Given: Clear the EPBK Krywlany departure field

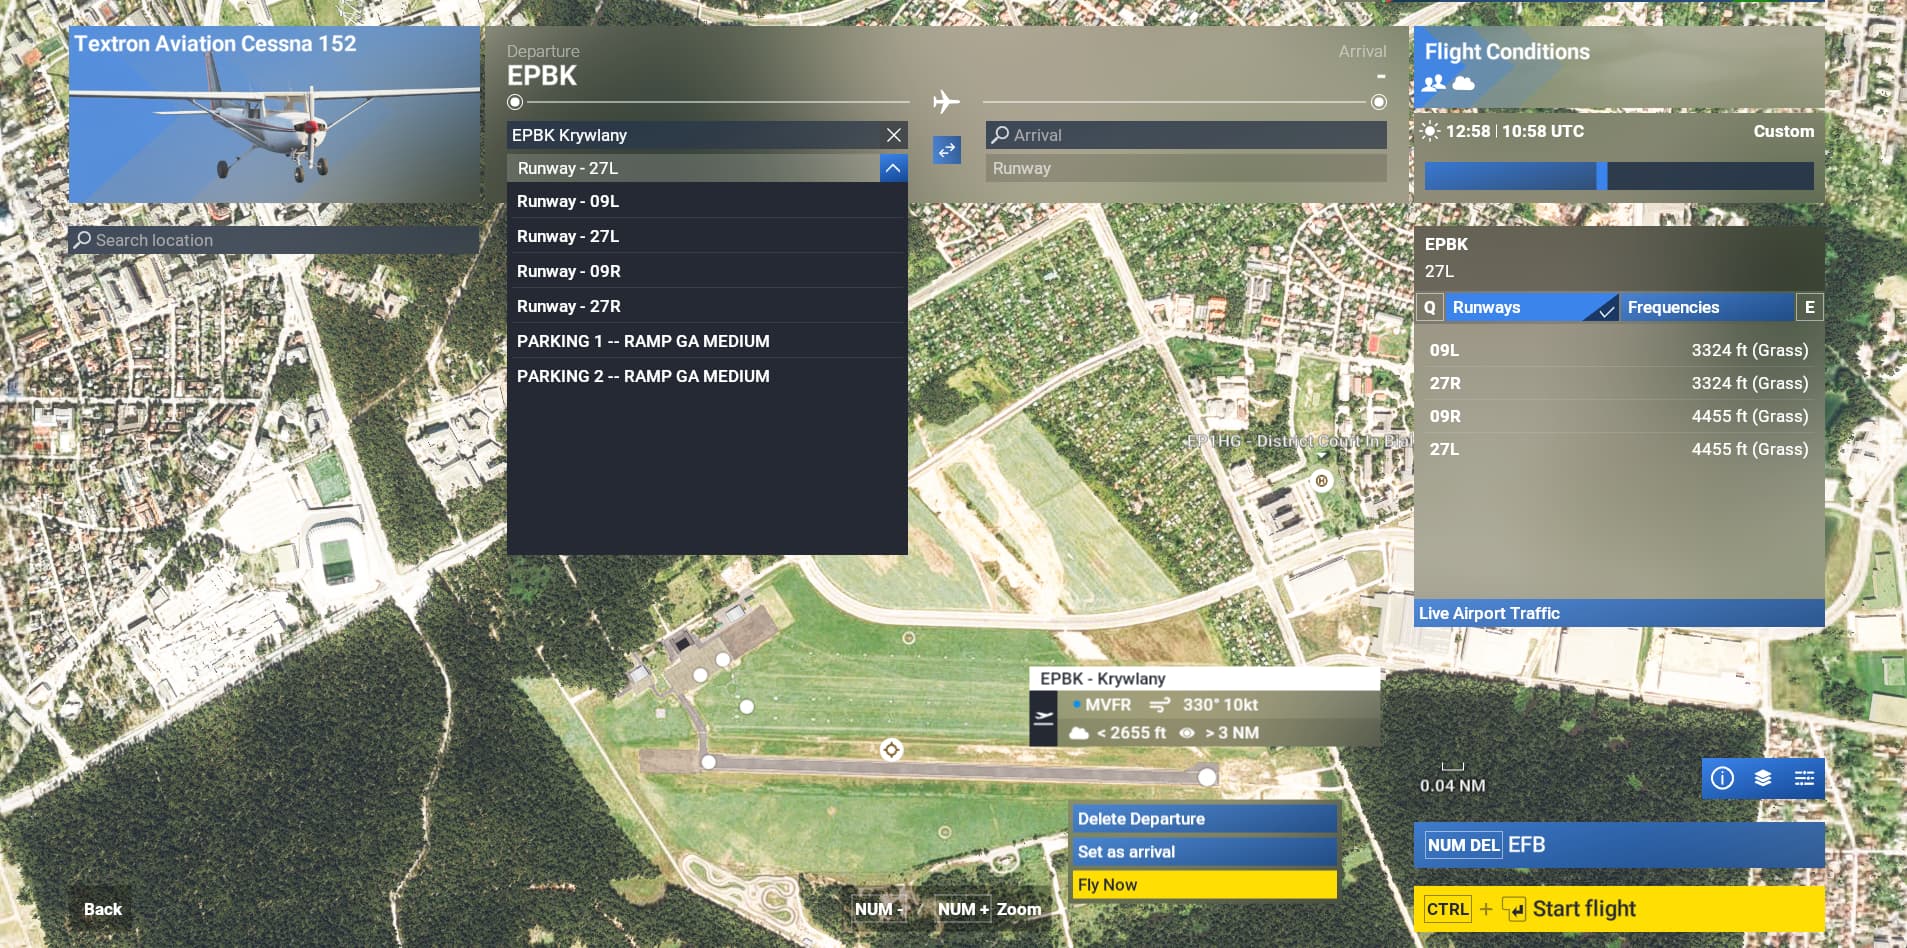Looking at the screenshot, I should (893, 135).
